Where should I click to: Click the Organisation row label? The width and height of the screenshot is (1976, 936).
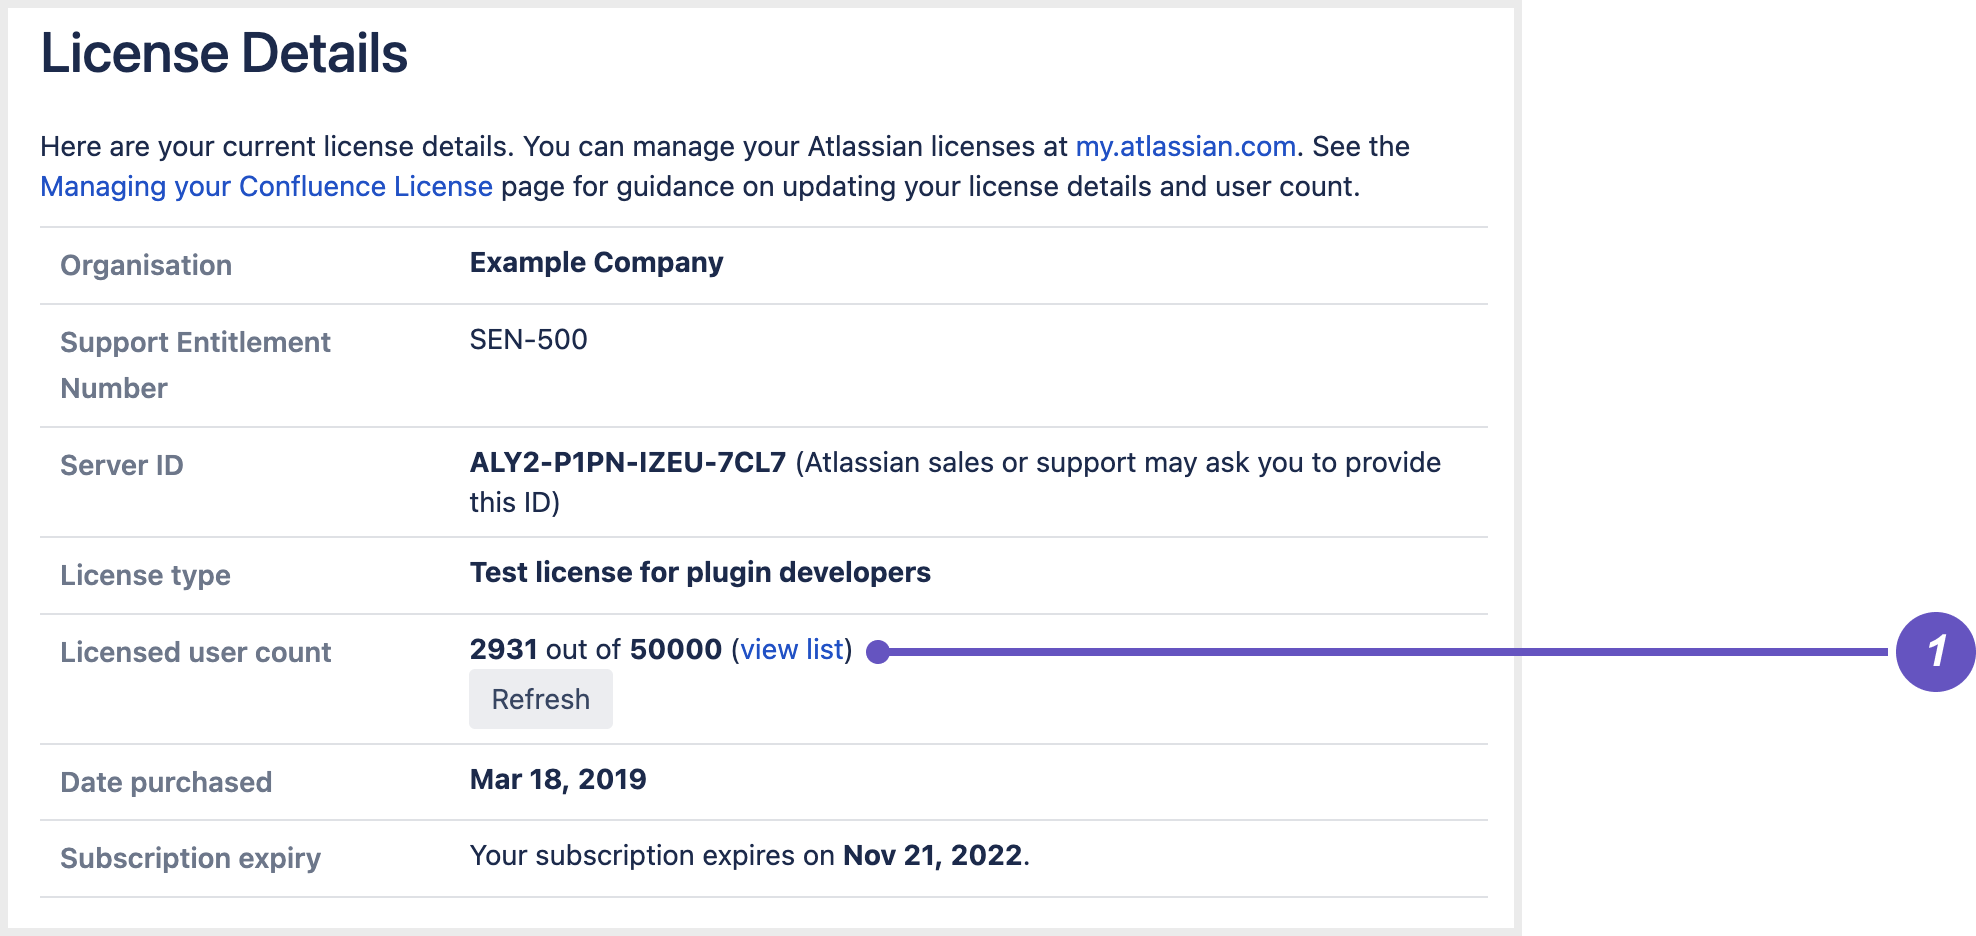(145, 265)
